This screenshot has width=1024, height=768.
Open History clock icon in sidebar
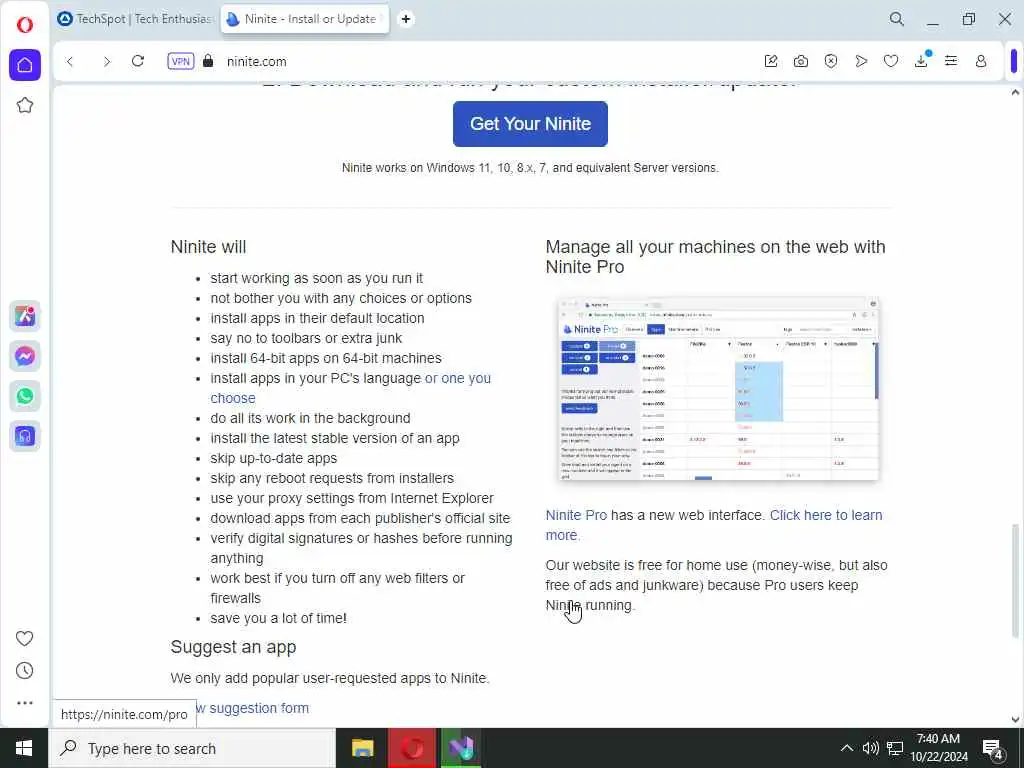click(24, 671)
